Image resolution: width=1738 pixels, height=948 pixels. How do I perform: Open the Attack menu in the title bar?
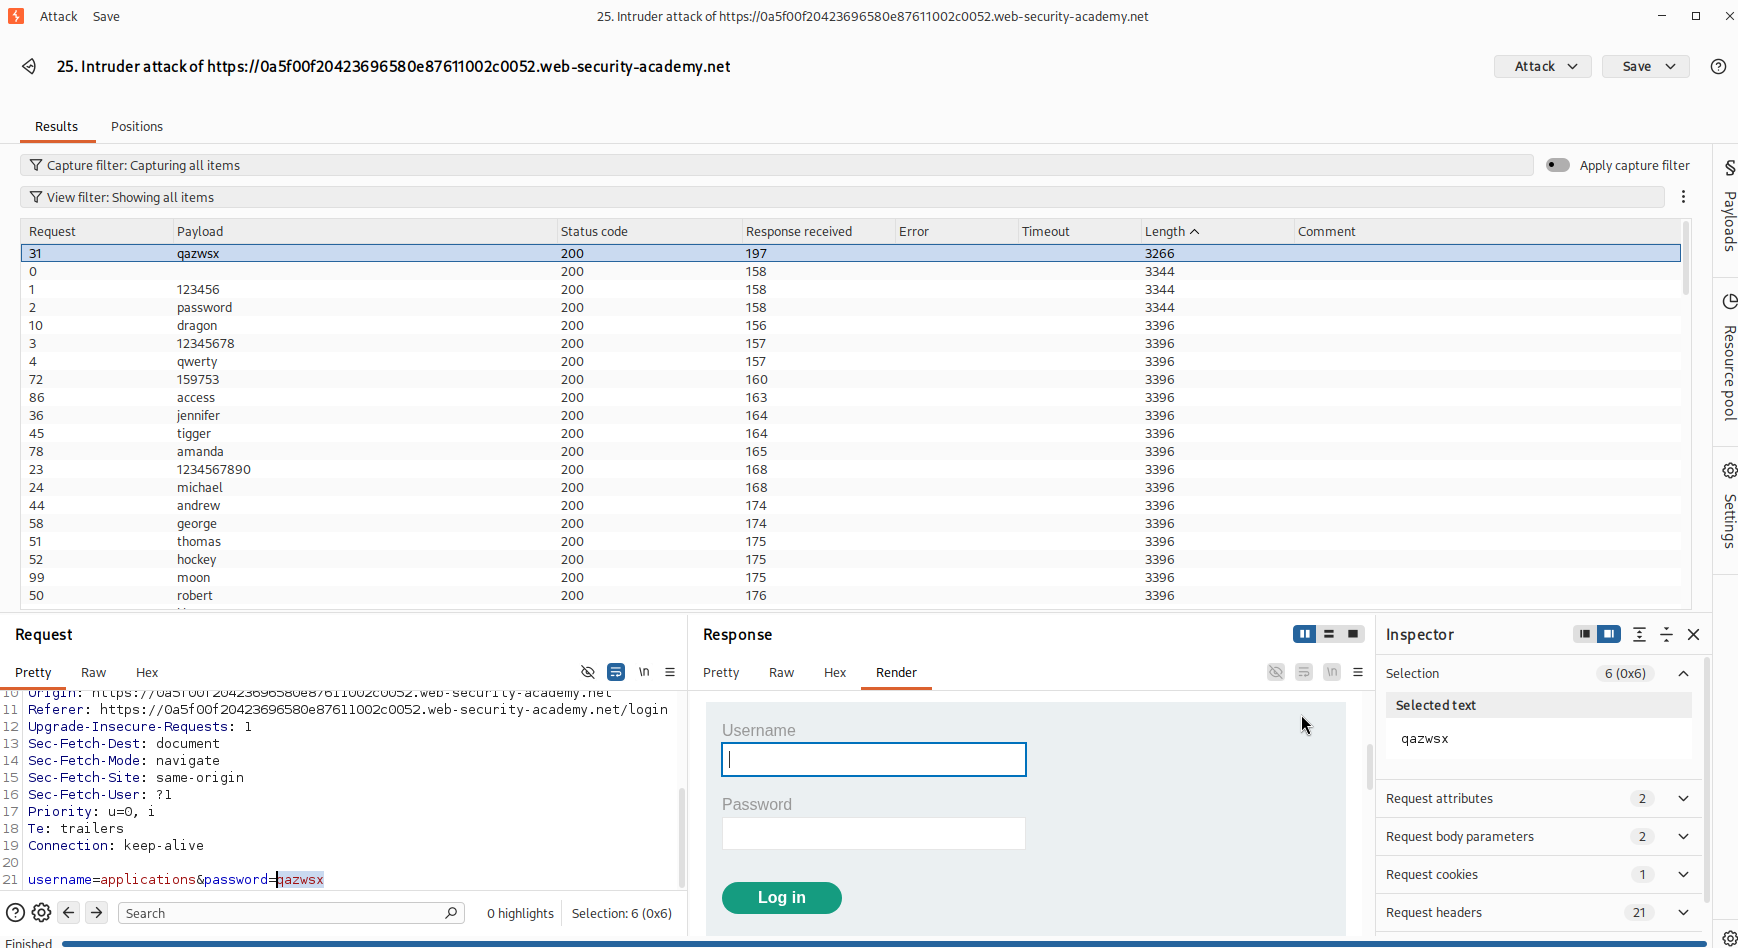coord(58,16)
